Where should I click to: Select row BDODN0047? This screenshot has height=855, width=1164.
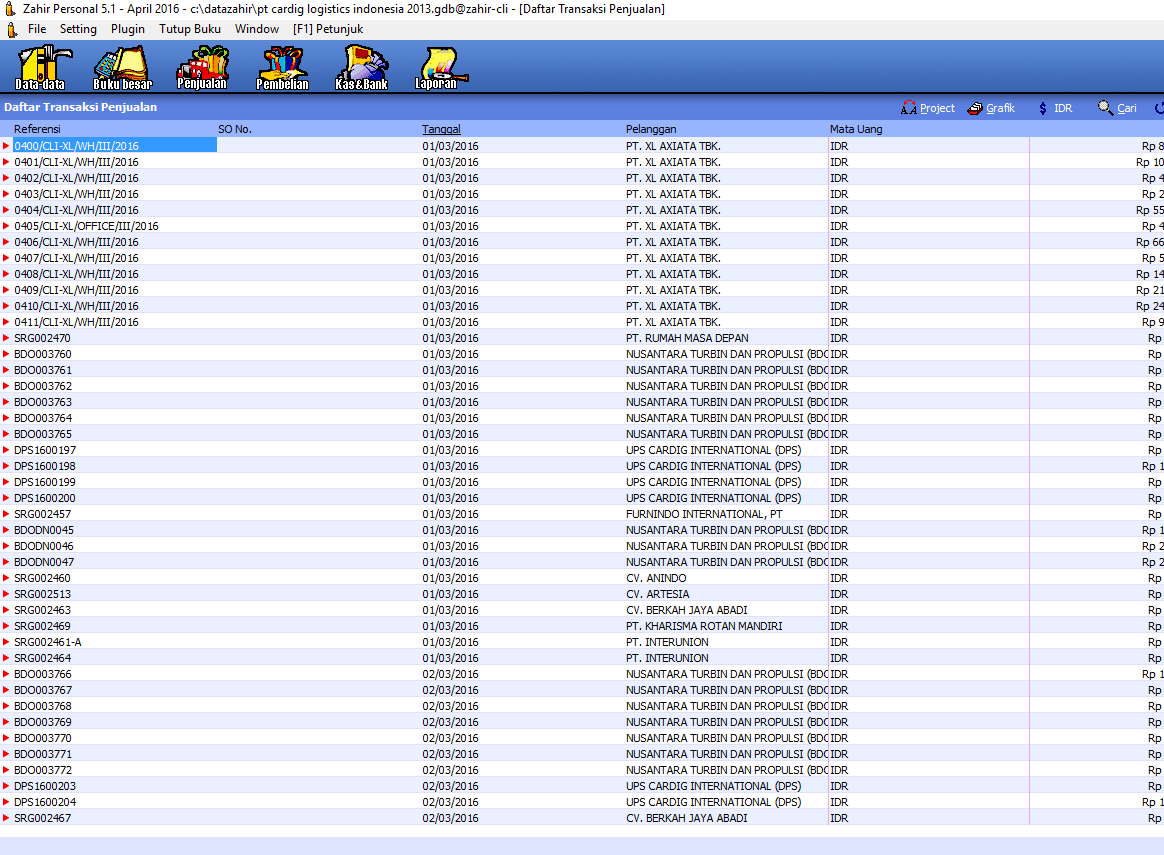[x=582, y=563]
